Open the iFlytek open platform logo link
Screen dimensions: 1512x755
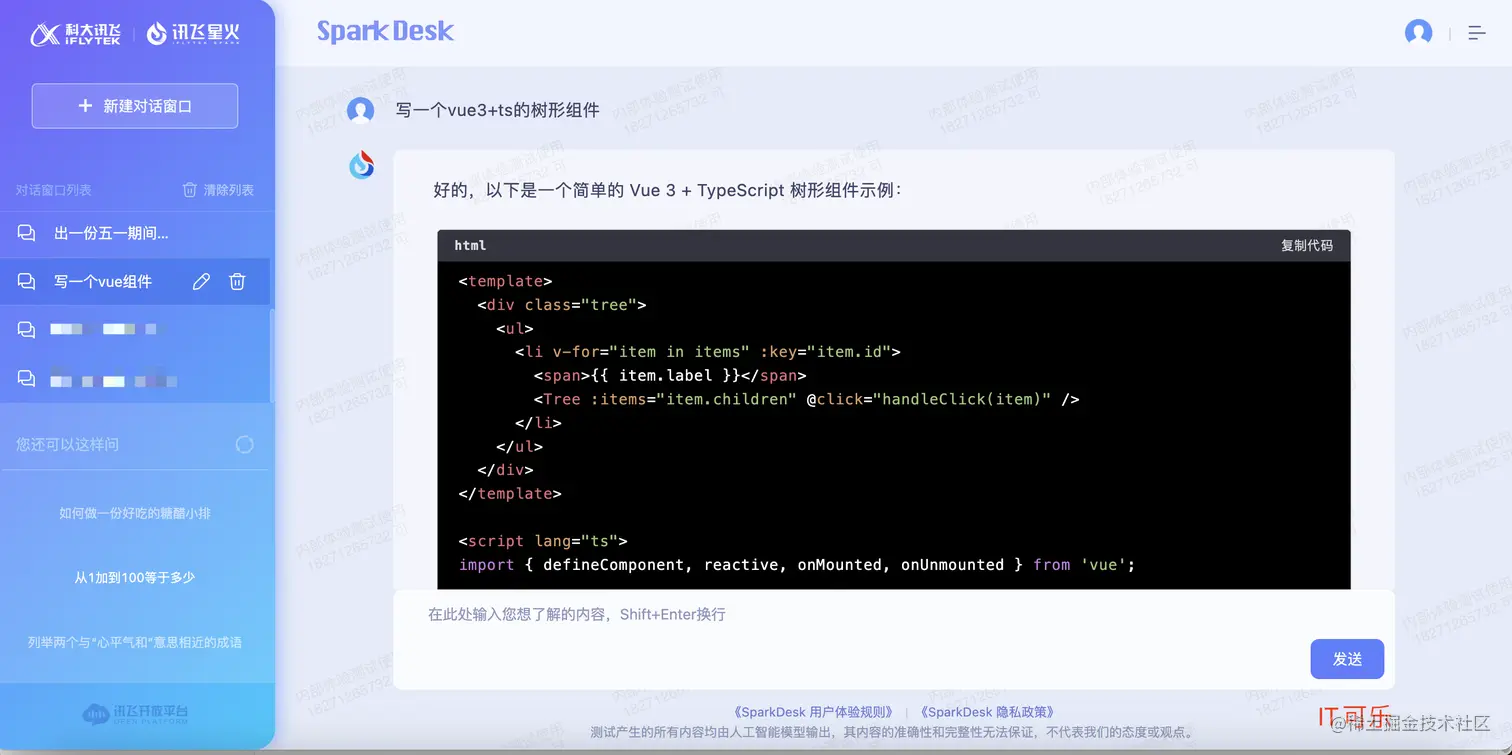pyautogui.click(x=135, y=714)
